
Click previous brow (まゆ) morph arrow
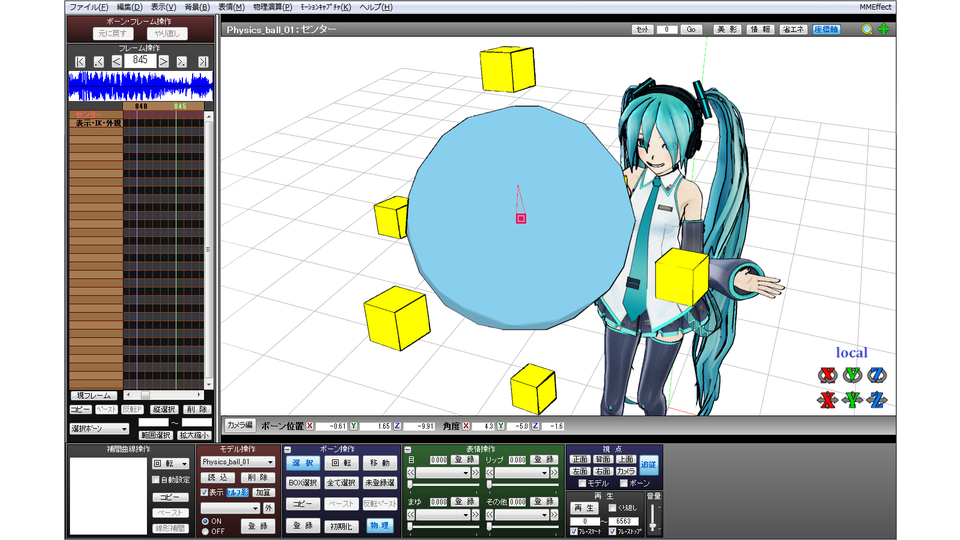tap(411, 515)
